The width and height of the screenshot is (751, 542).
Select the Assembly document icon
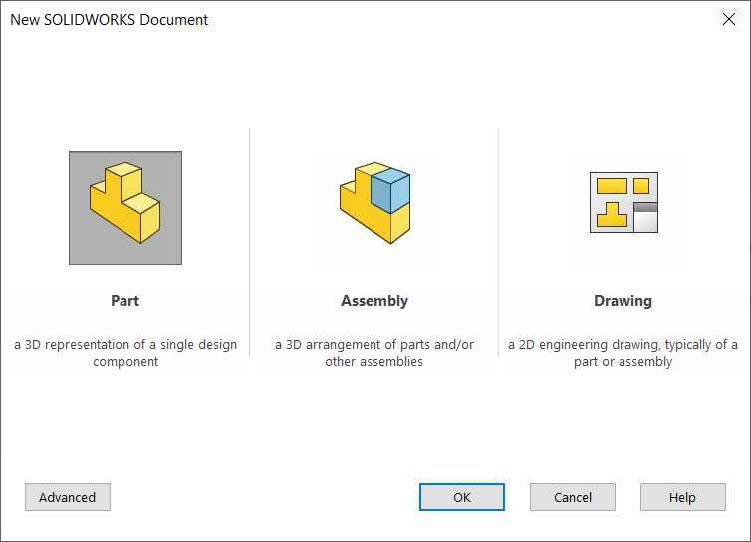(375, 203)
